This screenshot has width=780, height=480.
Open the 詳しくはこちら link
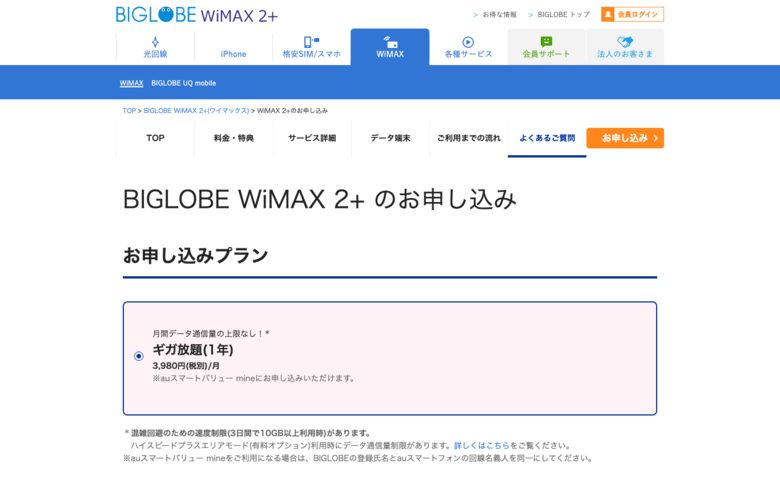482,446
